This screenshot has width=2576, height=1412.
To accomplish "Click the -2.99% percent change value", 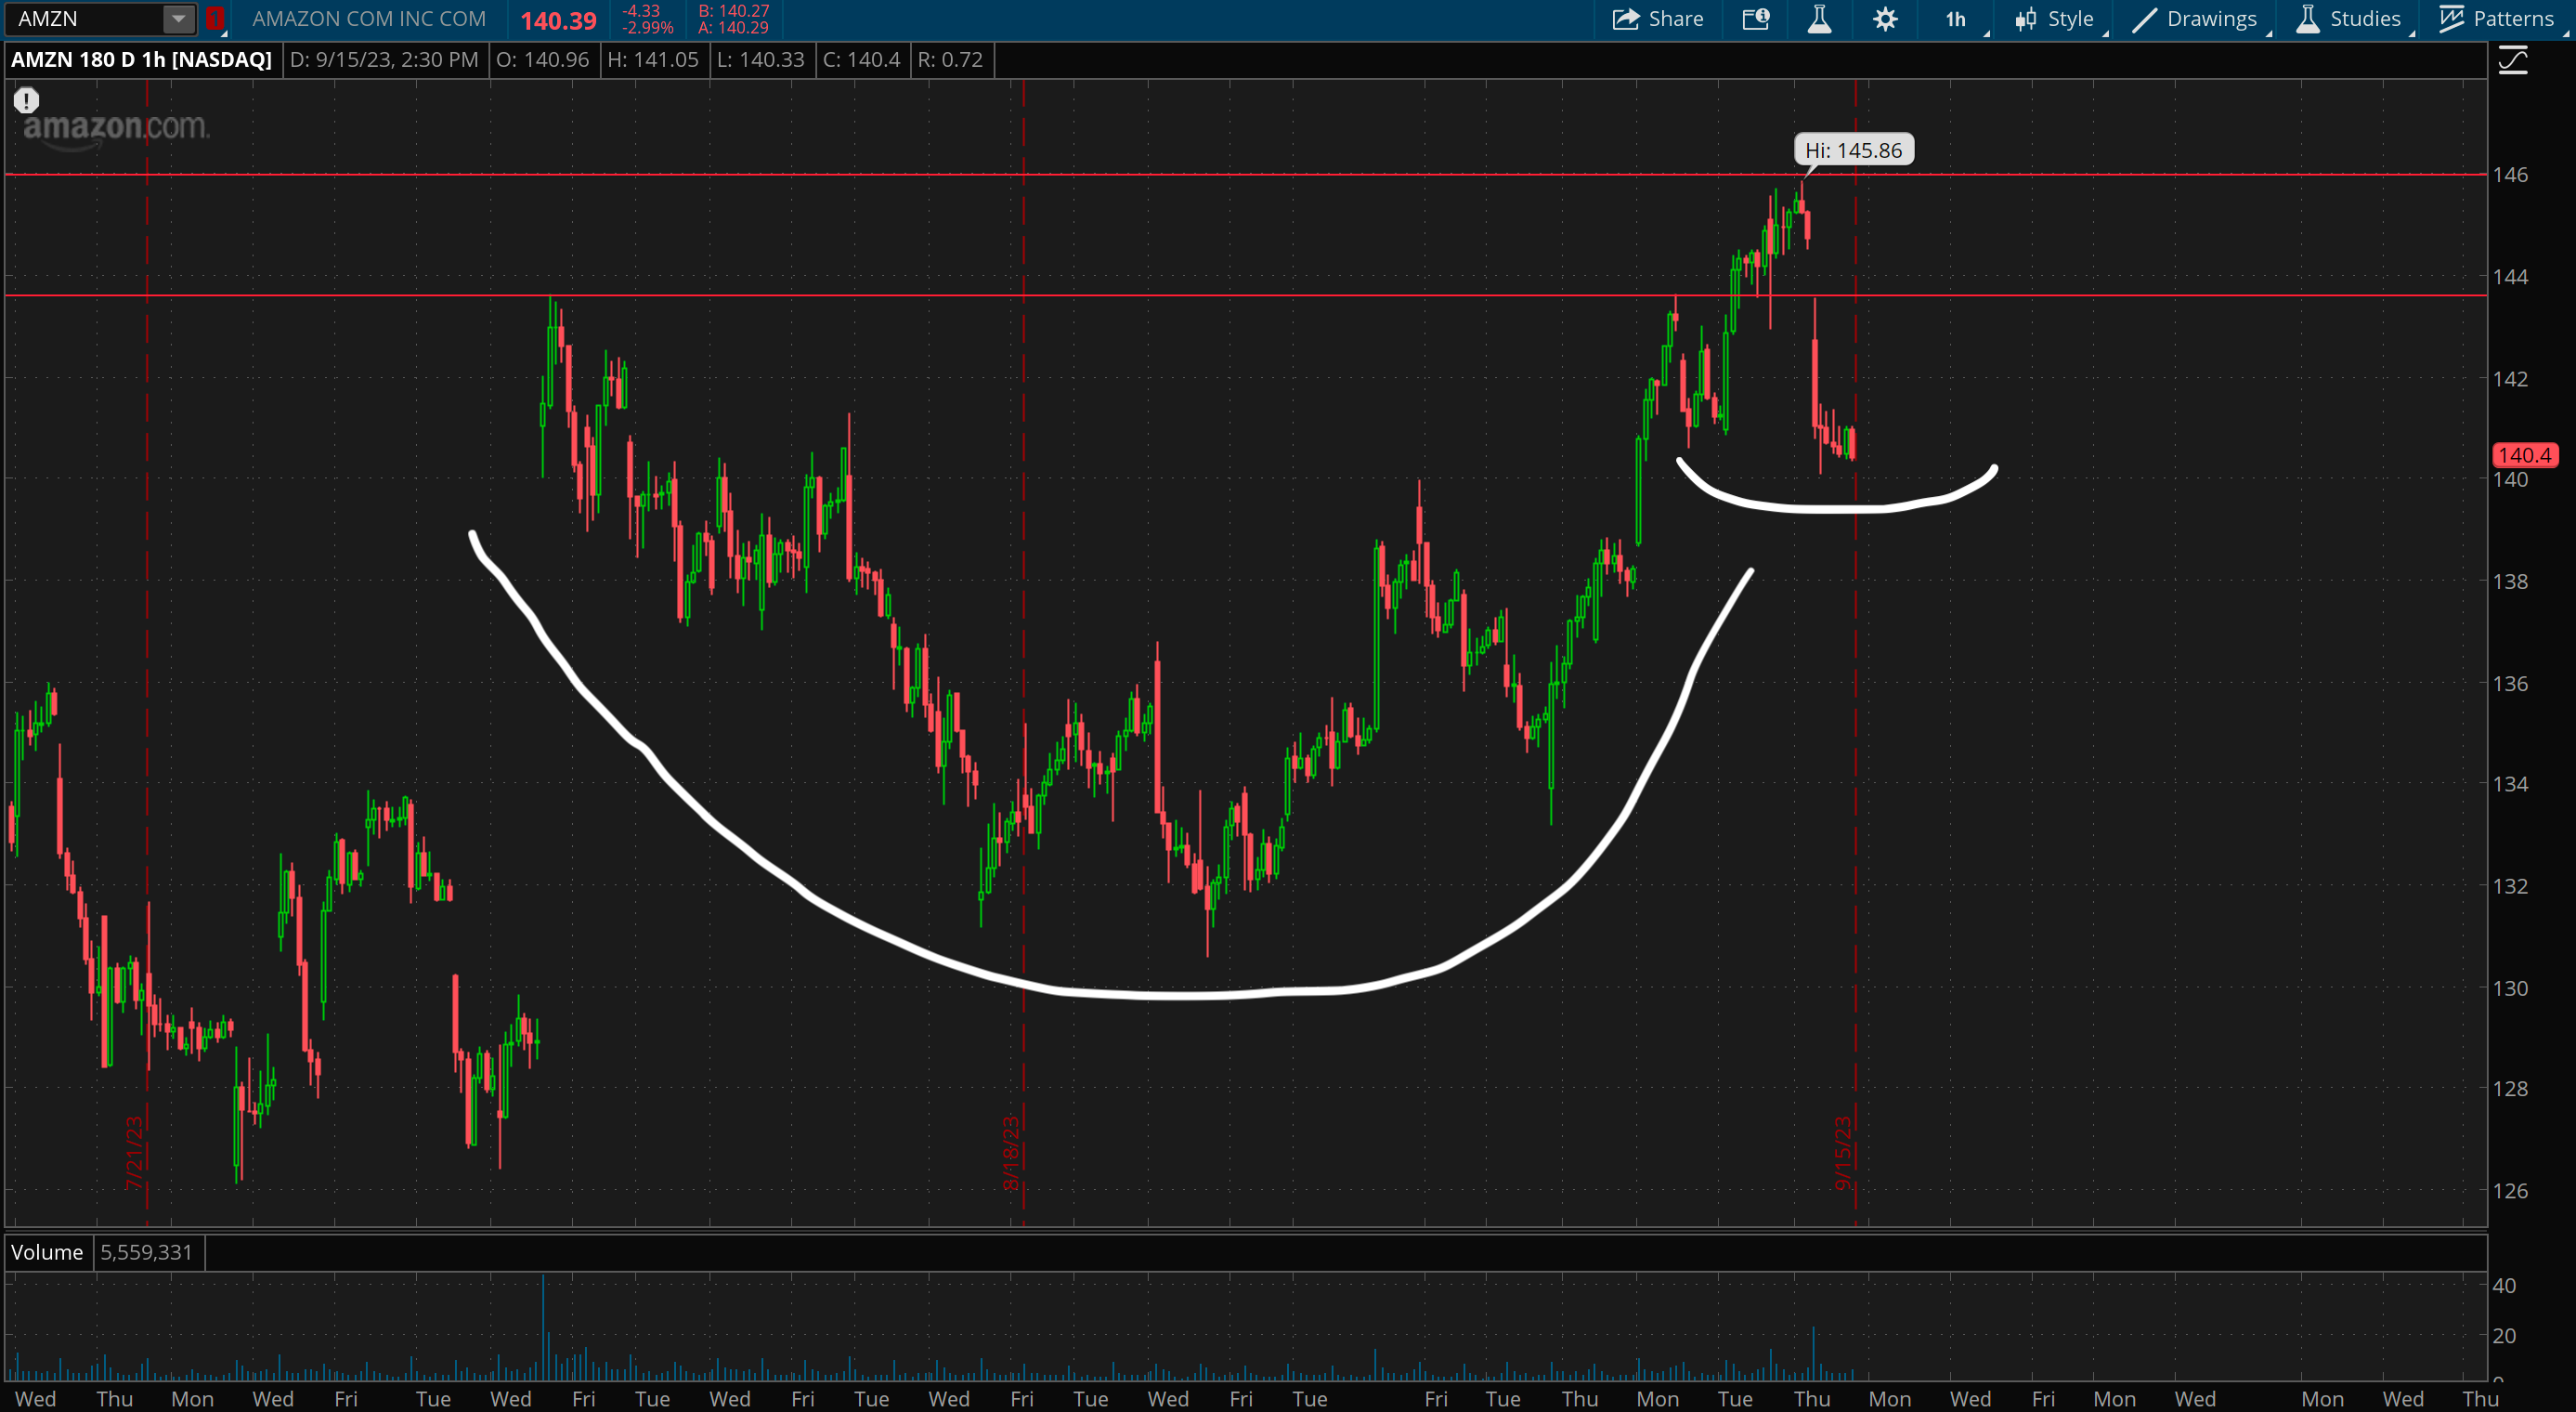I will (647, 28).
